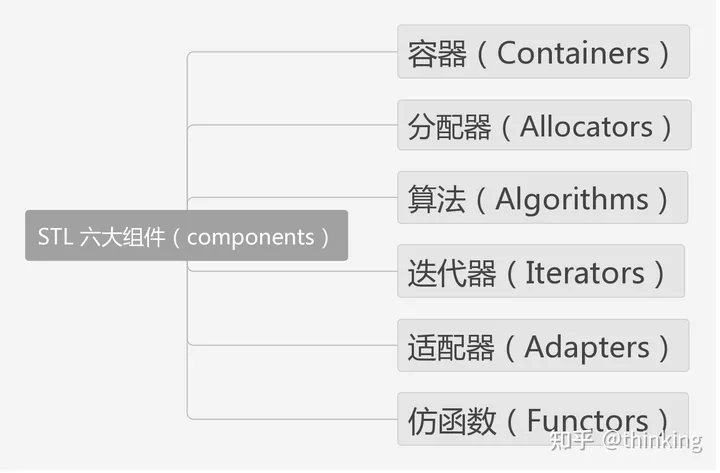Click the word "components" in root node

[x=250, y=237]
